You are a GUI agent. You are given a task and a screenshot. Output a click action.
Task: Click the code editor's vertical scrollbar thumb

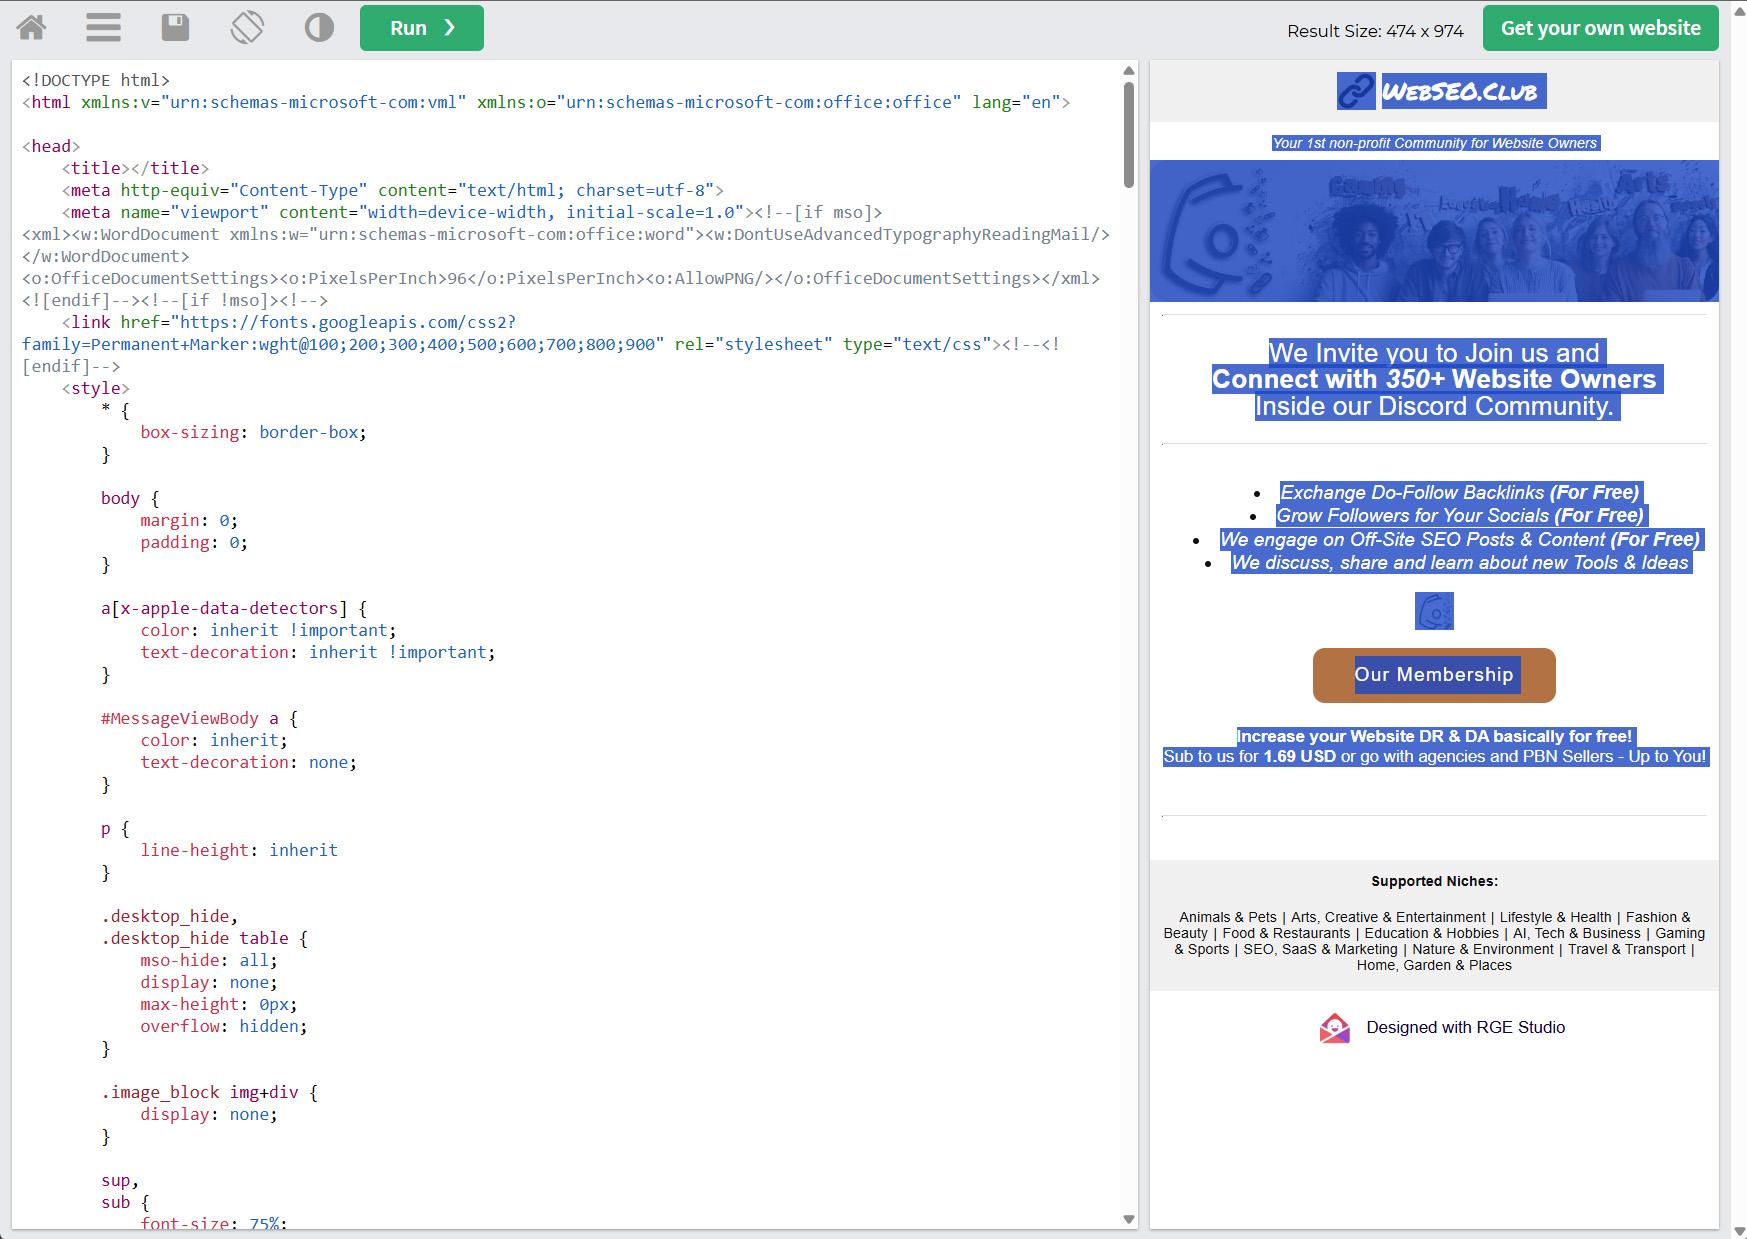click(1128, 134)
